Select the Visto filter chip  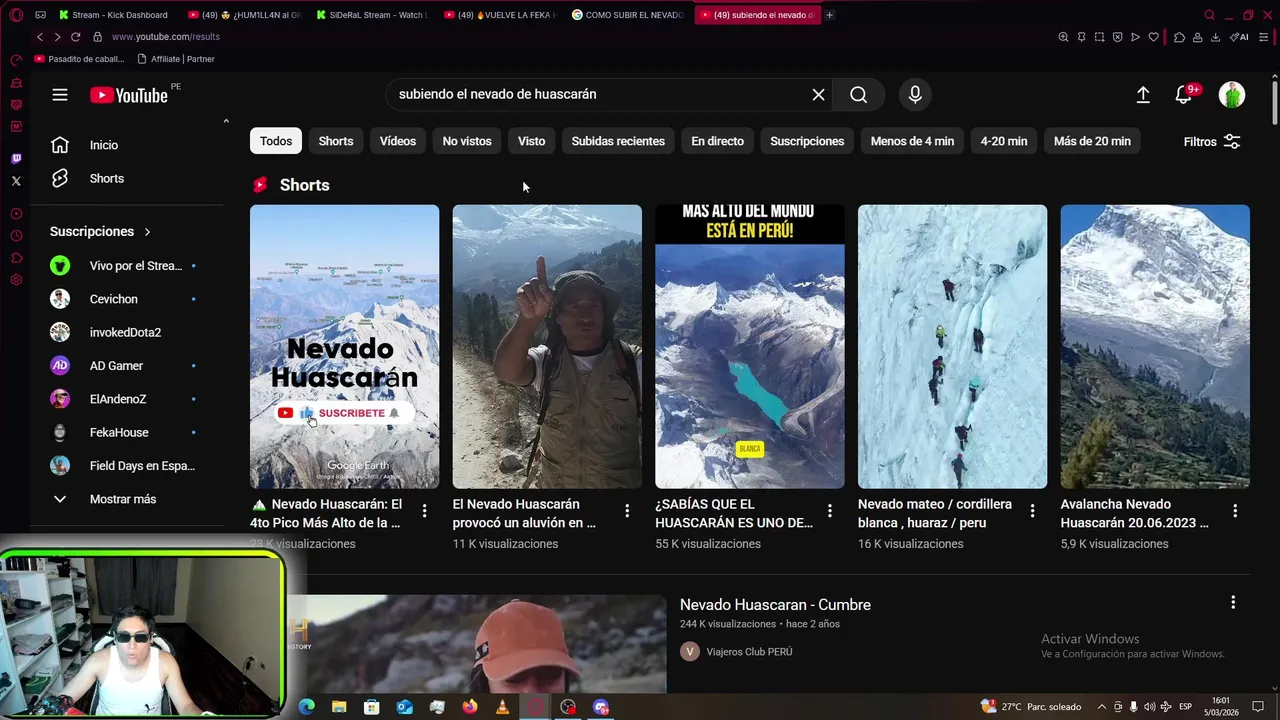(531, 141)
